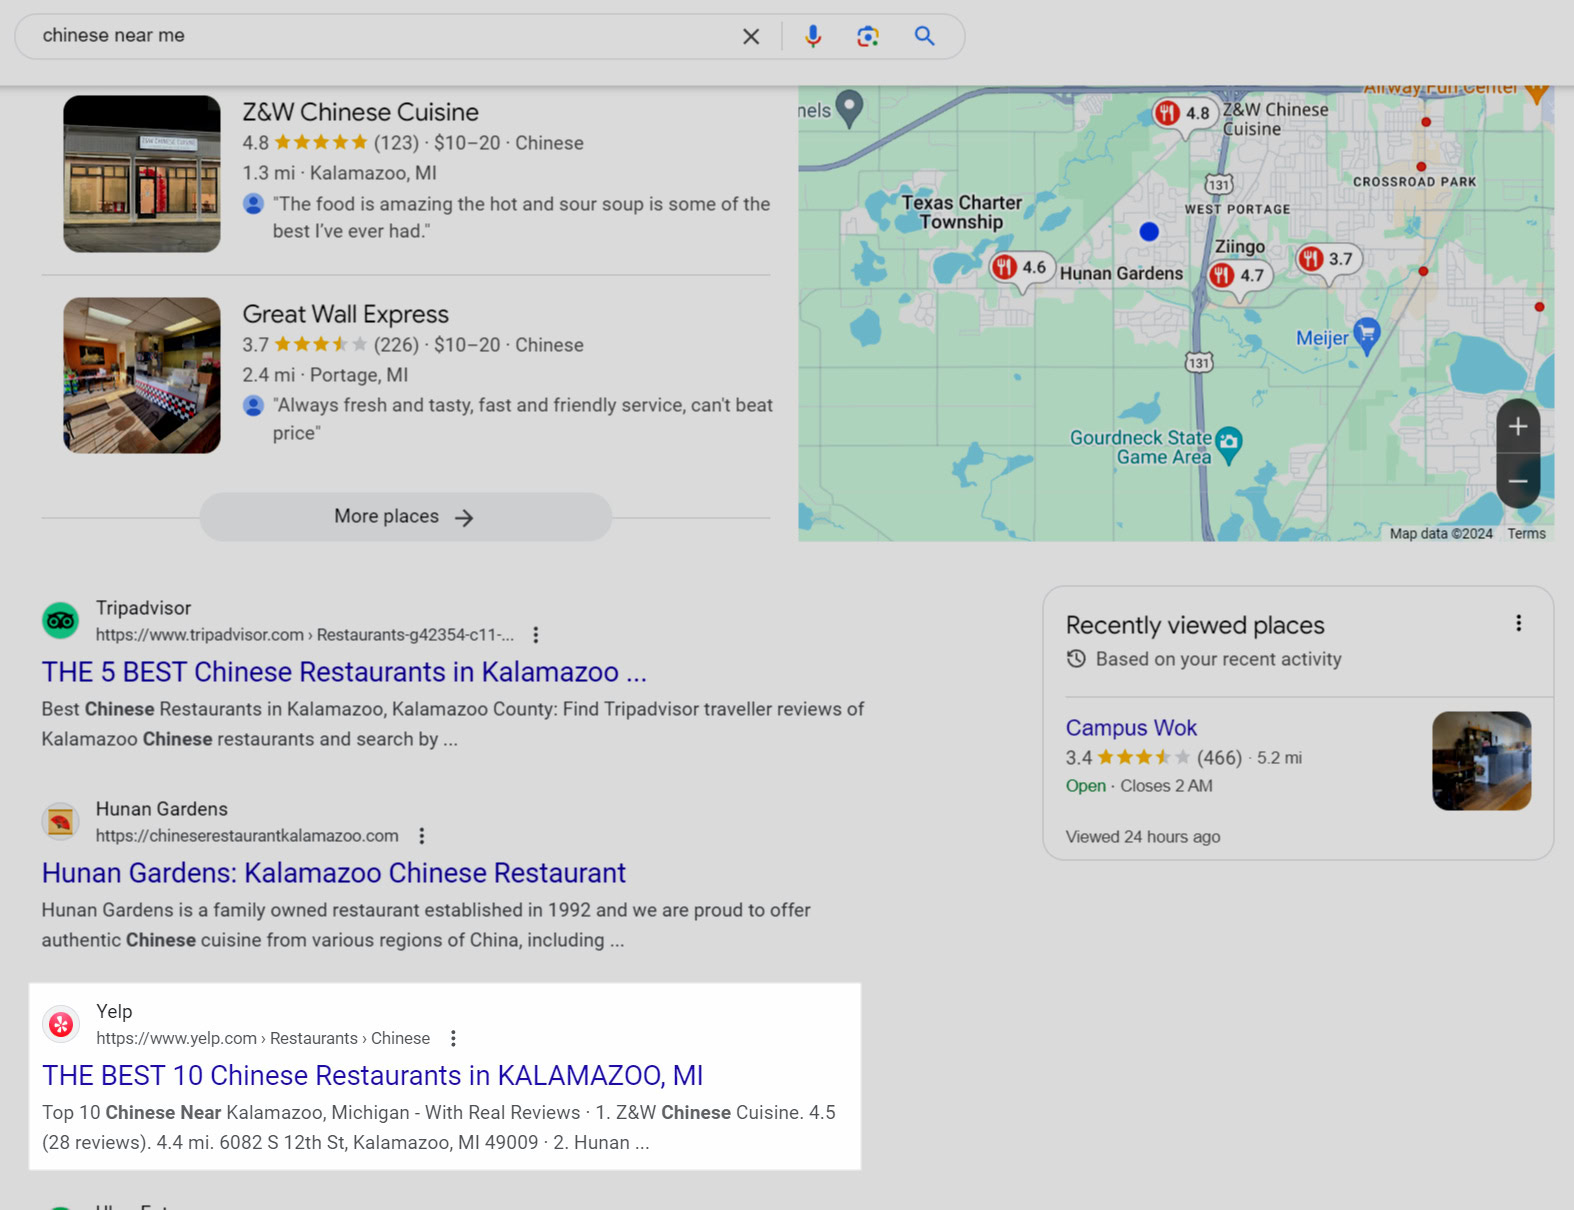
Task: Click the tripadvisor.com URL breadcrumb
Action: pyautogui.click(x=305, y=635)
